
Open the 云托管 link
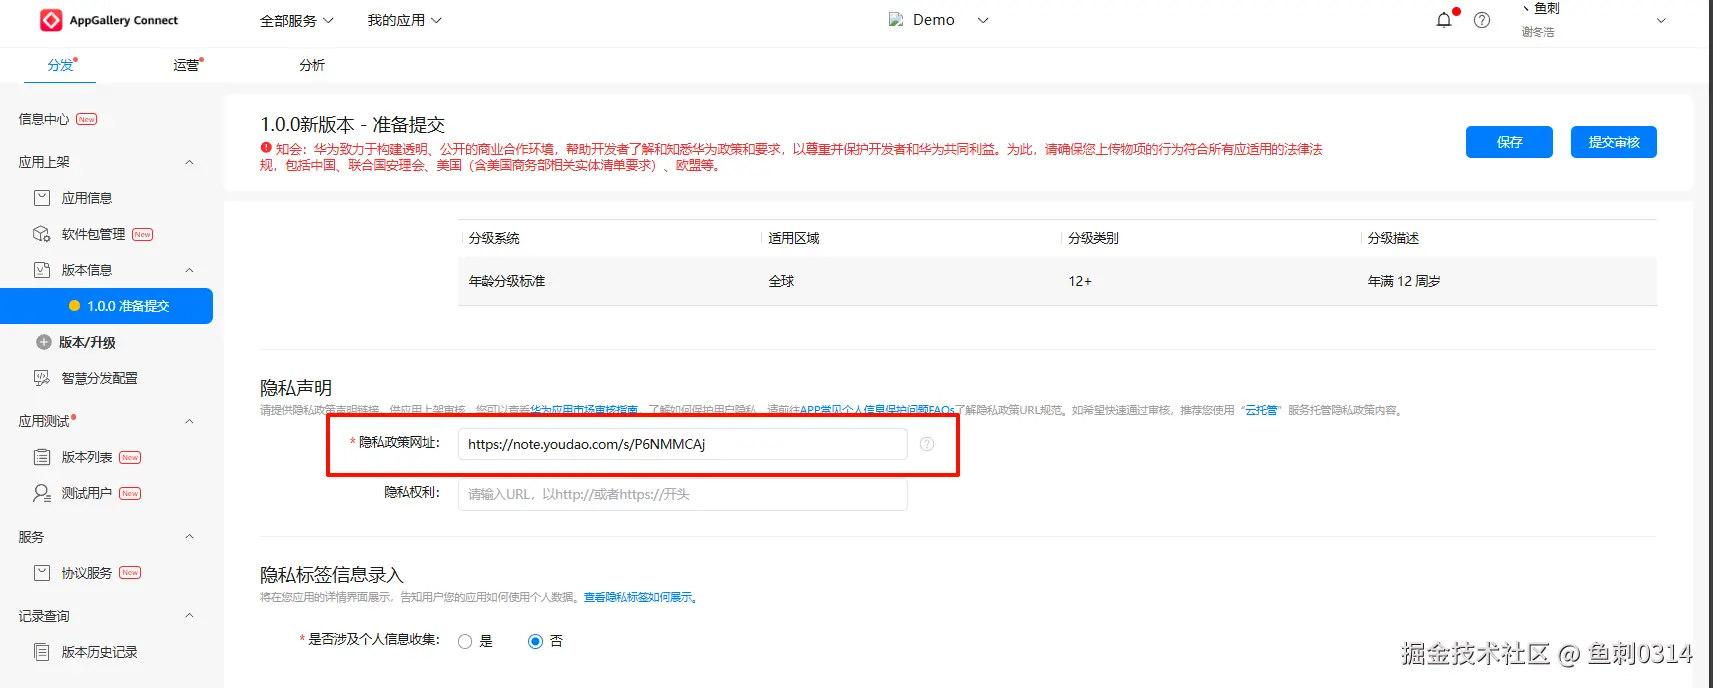[x=1261, y=410]
